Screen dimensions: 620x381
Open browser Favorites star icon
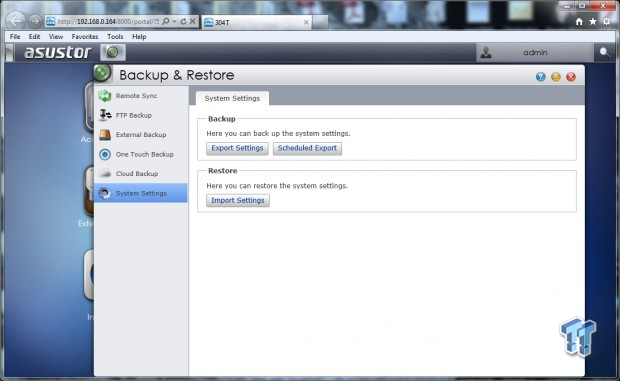(593, 22)
